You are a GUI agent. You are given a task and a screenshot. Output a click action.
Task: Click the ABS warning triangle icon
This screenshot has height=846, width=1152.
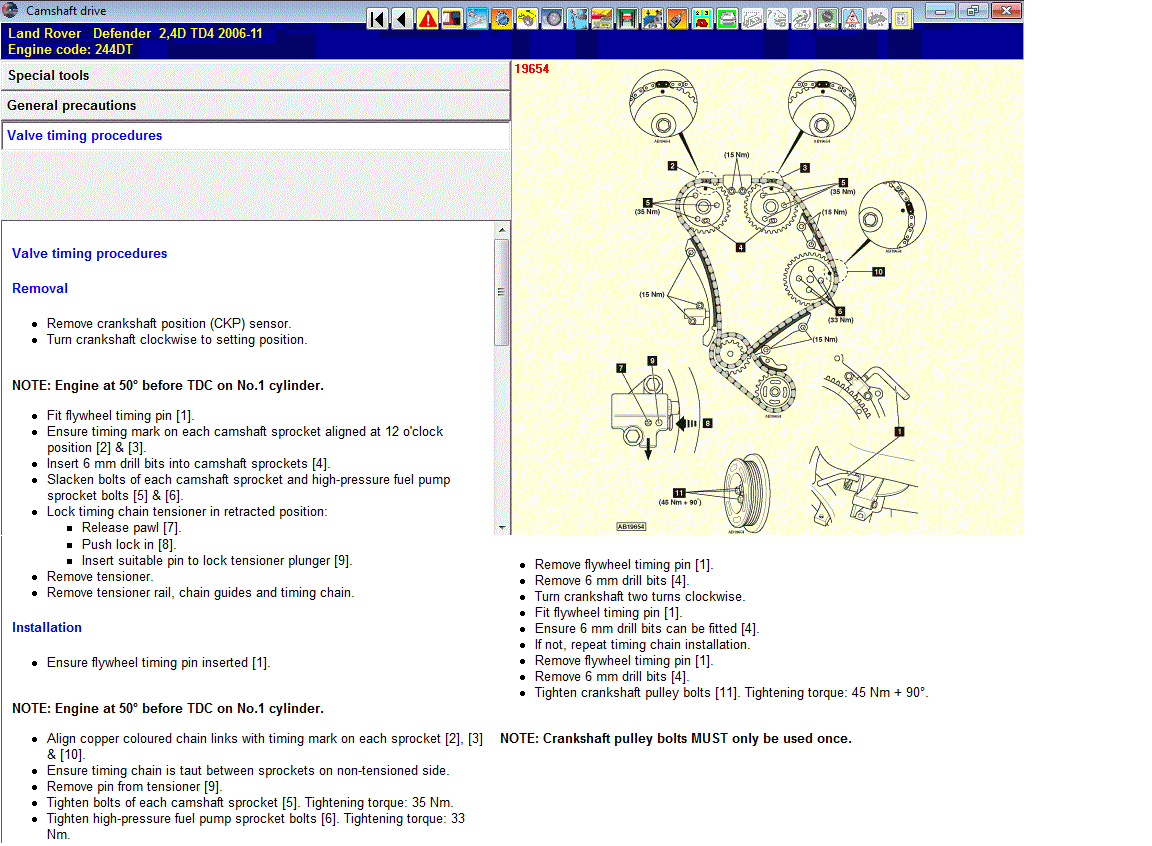[x=852, y=18]
